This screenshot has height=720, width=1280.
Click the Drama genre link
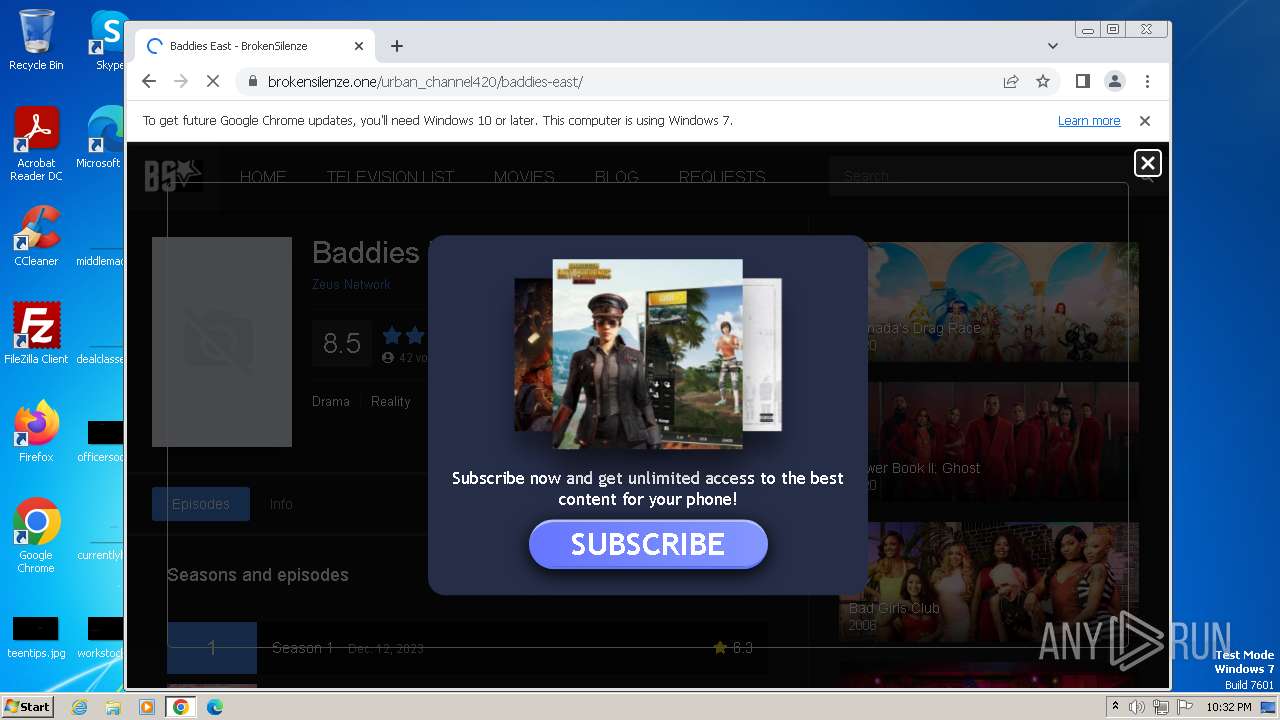(x=331, y=401)
